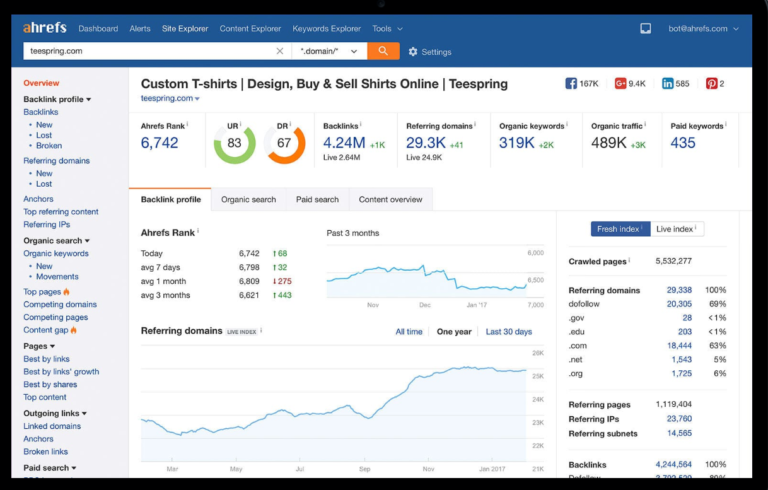Click the UR 83 donut gauge
This screenshot has width=768, height=490.
(235, 143)
